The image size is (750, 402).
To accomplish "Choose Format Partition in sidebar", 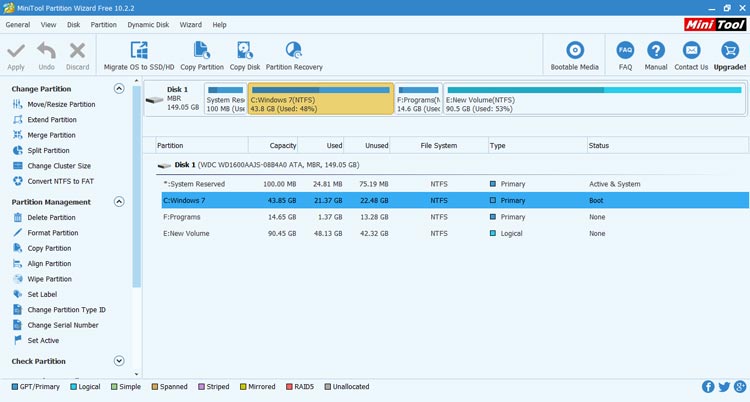I will pos(45,233).
